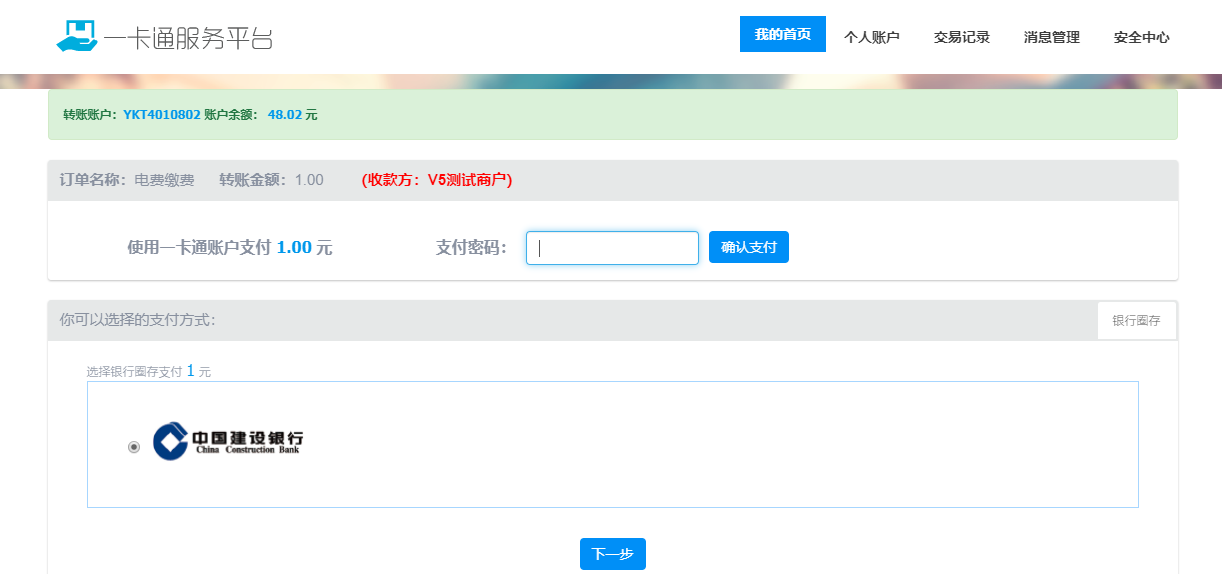This screenshot has width=1222, height=574.
Task: Click account number YKT4010802
Action: [x=162, y=115]
